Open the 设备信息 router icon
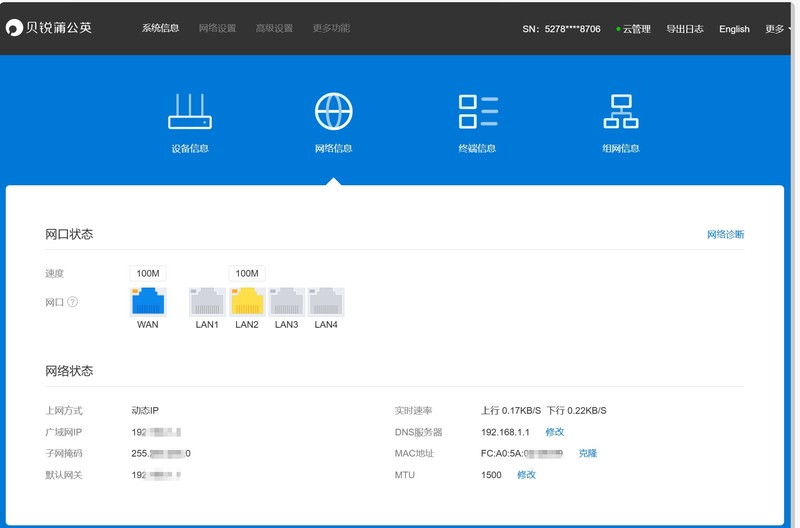The height and width of the screenshot is (528, 800). click(x=190, y=111)
